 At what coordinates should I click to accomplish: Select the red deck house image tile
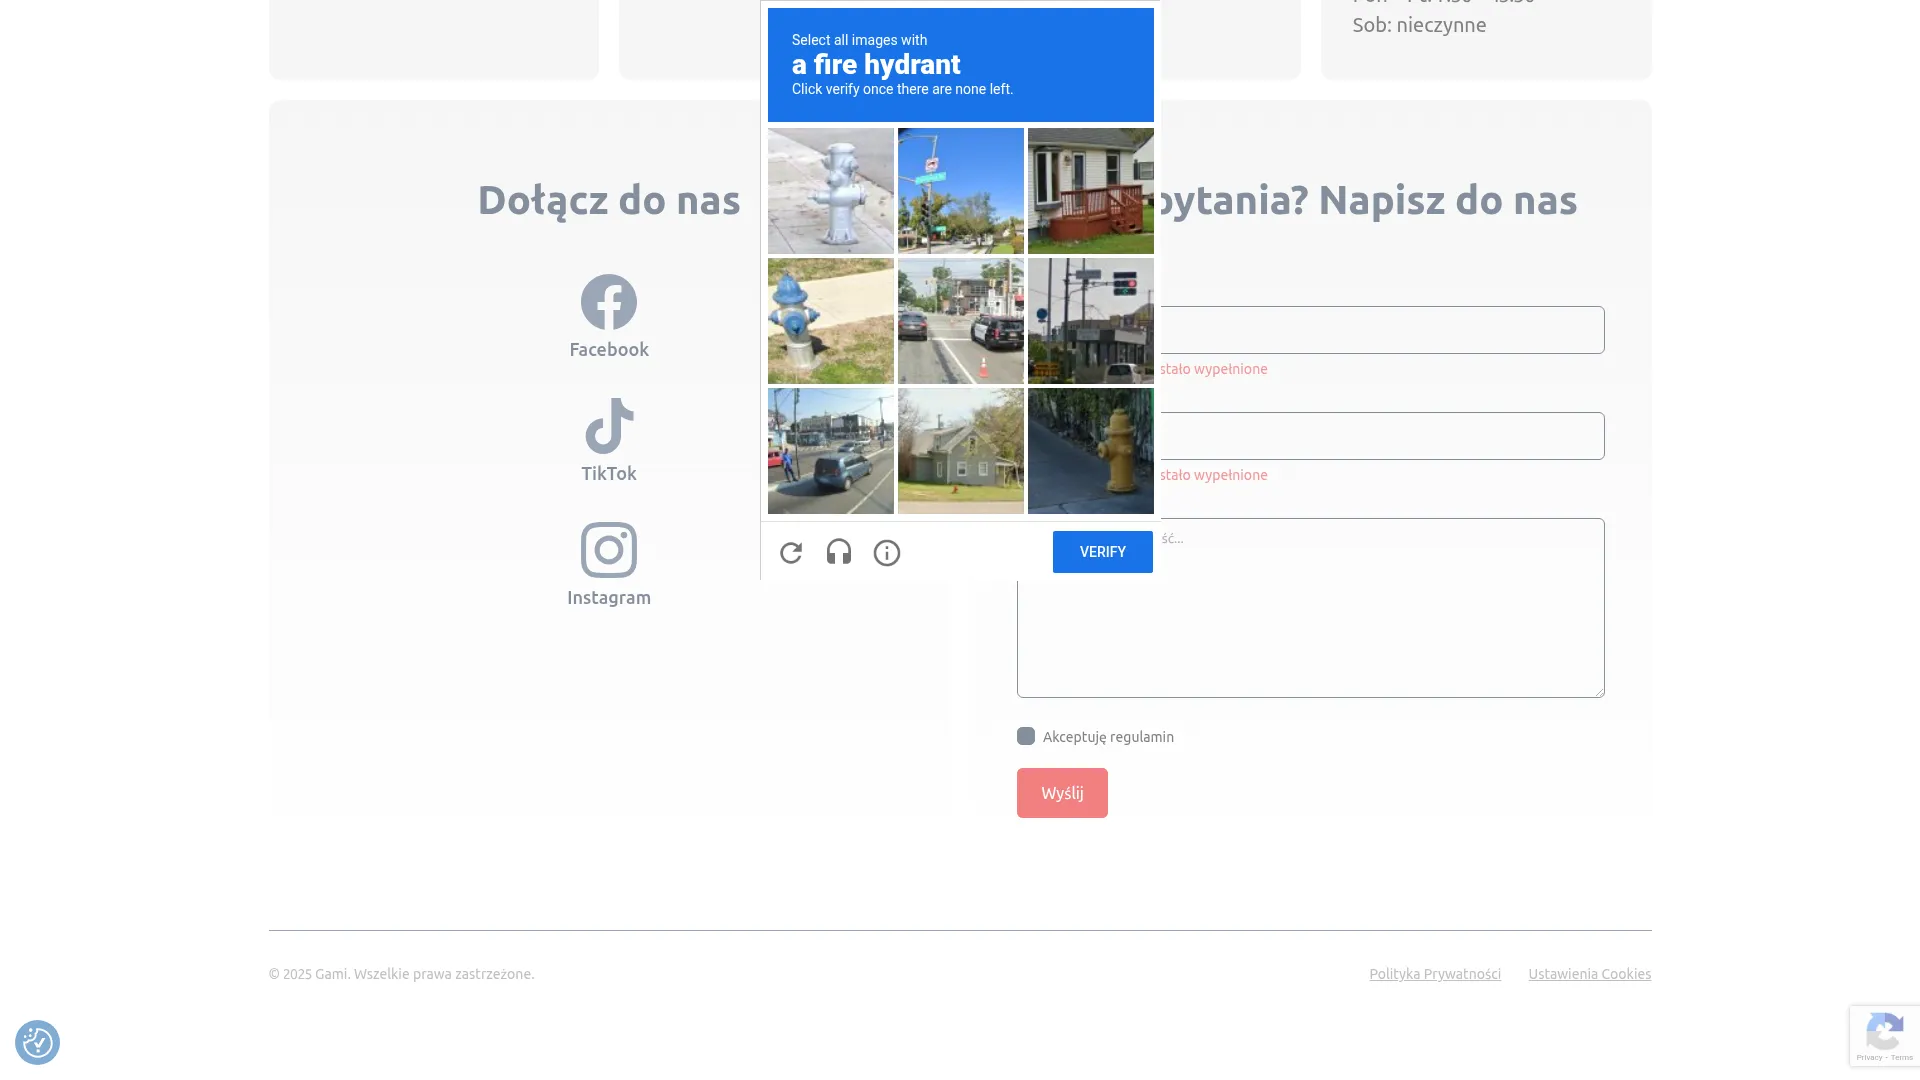[1090, 191]
